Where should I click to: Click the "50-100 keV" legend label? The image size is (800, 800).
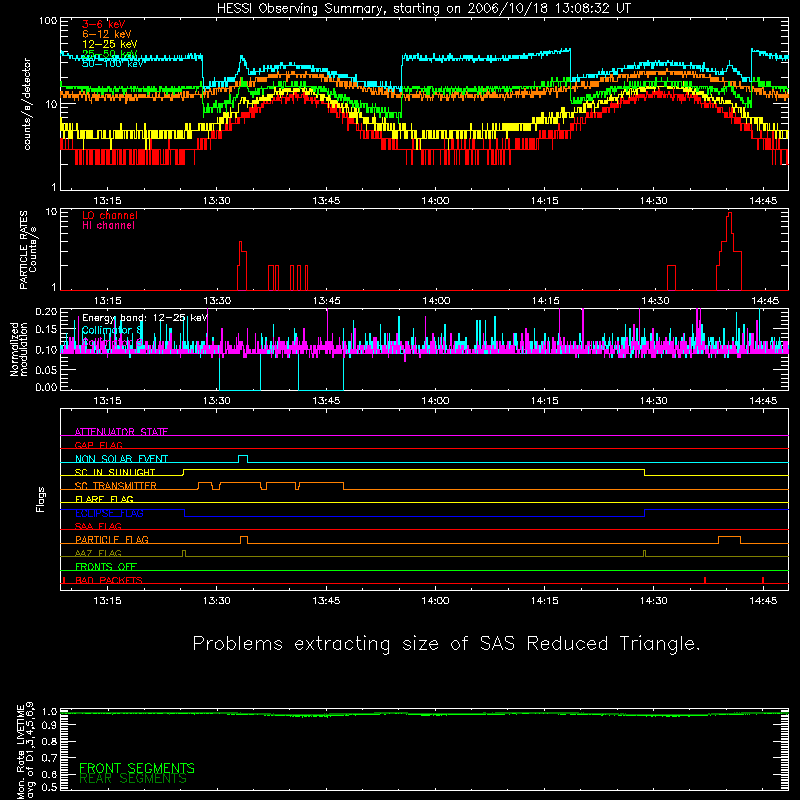point(113,64)
